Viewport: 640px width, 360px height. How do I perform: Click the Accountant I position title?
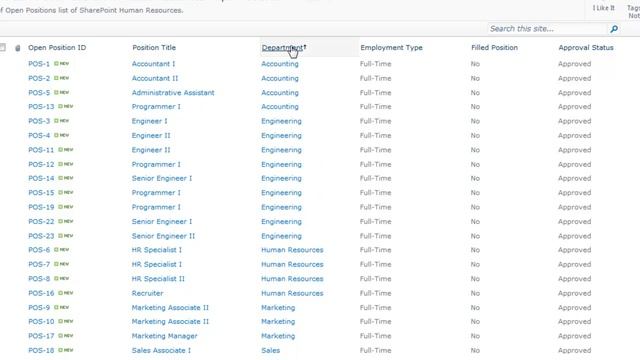(x=153, y=64)
